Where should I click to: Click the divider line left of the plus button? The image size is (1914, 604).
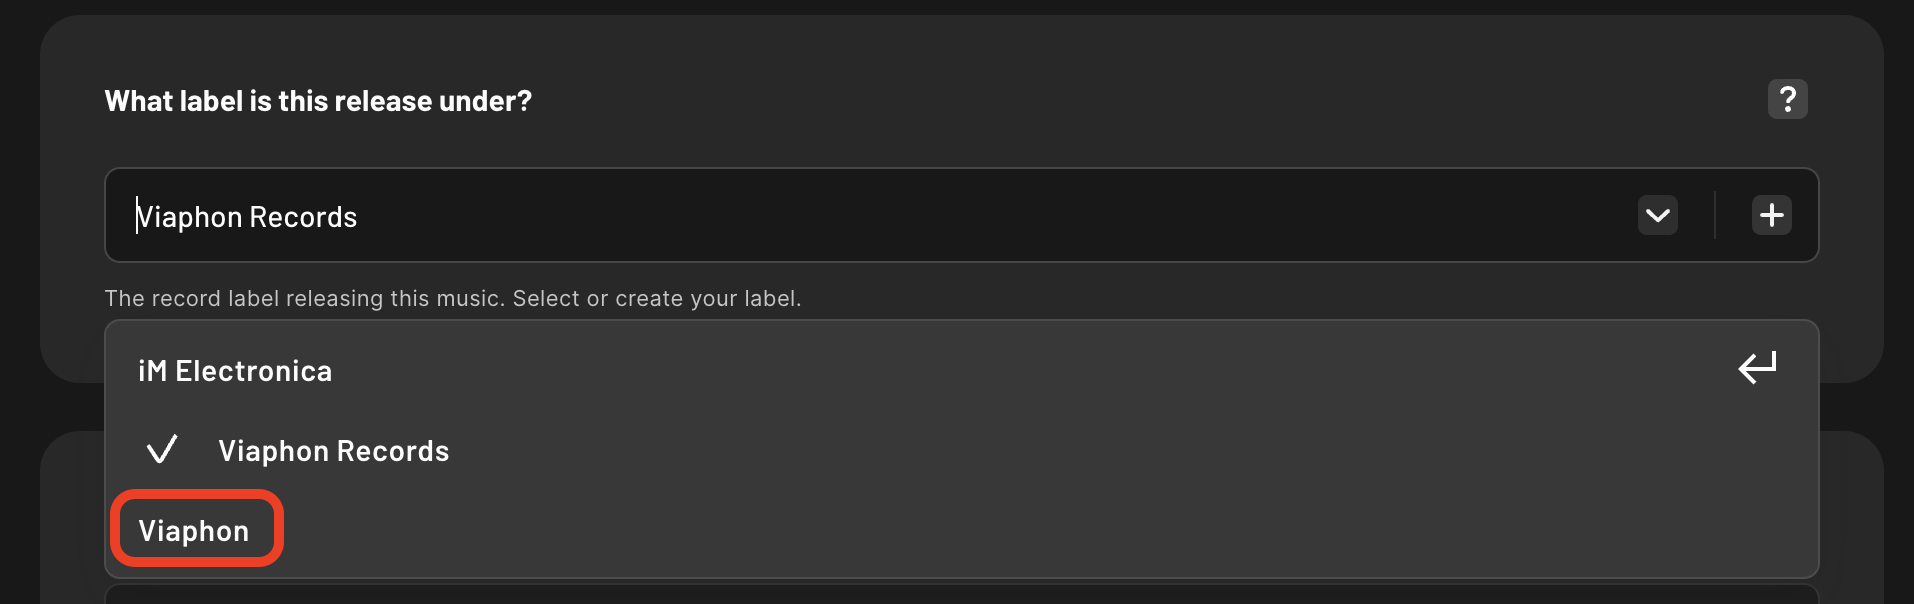[x=1715, y=215]
